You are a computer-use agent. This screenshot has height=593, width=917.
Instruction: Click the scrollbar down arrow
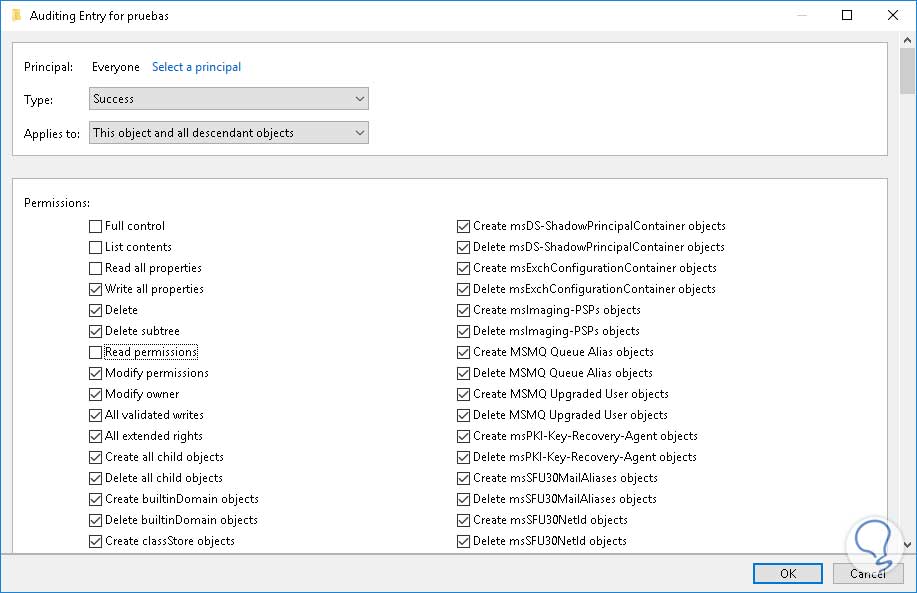pos(908,544)
